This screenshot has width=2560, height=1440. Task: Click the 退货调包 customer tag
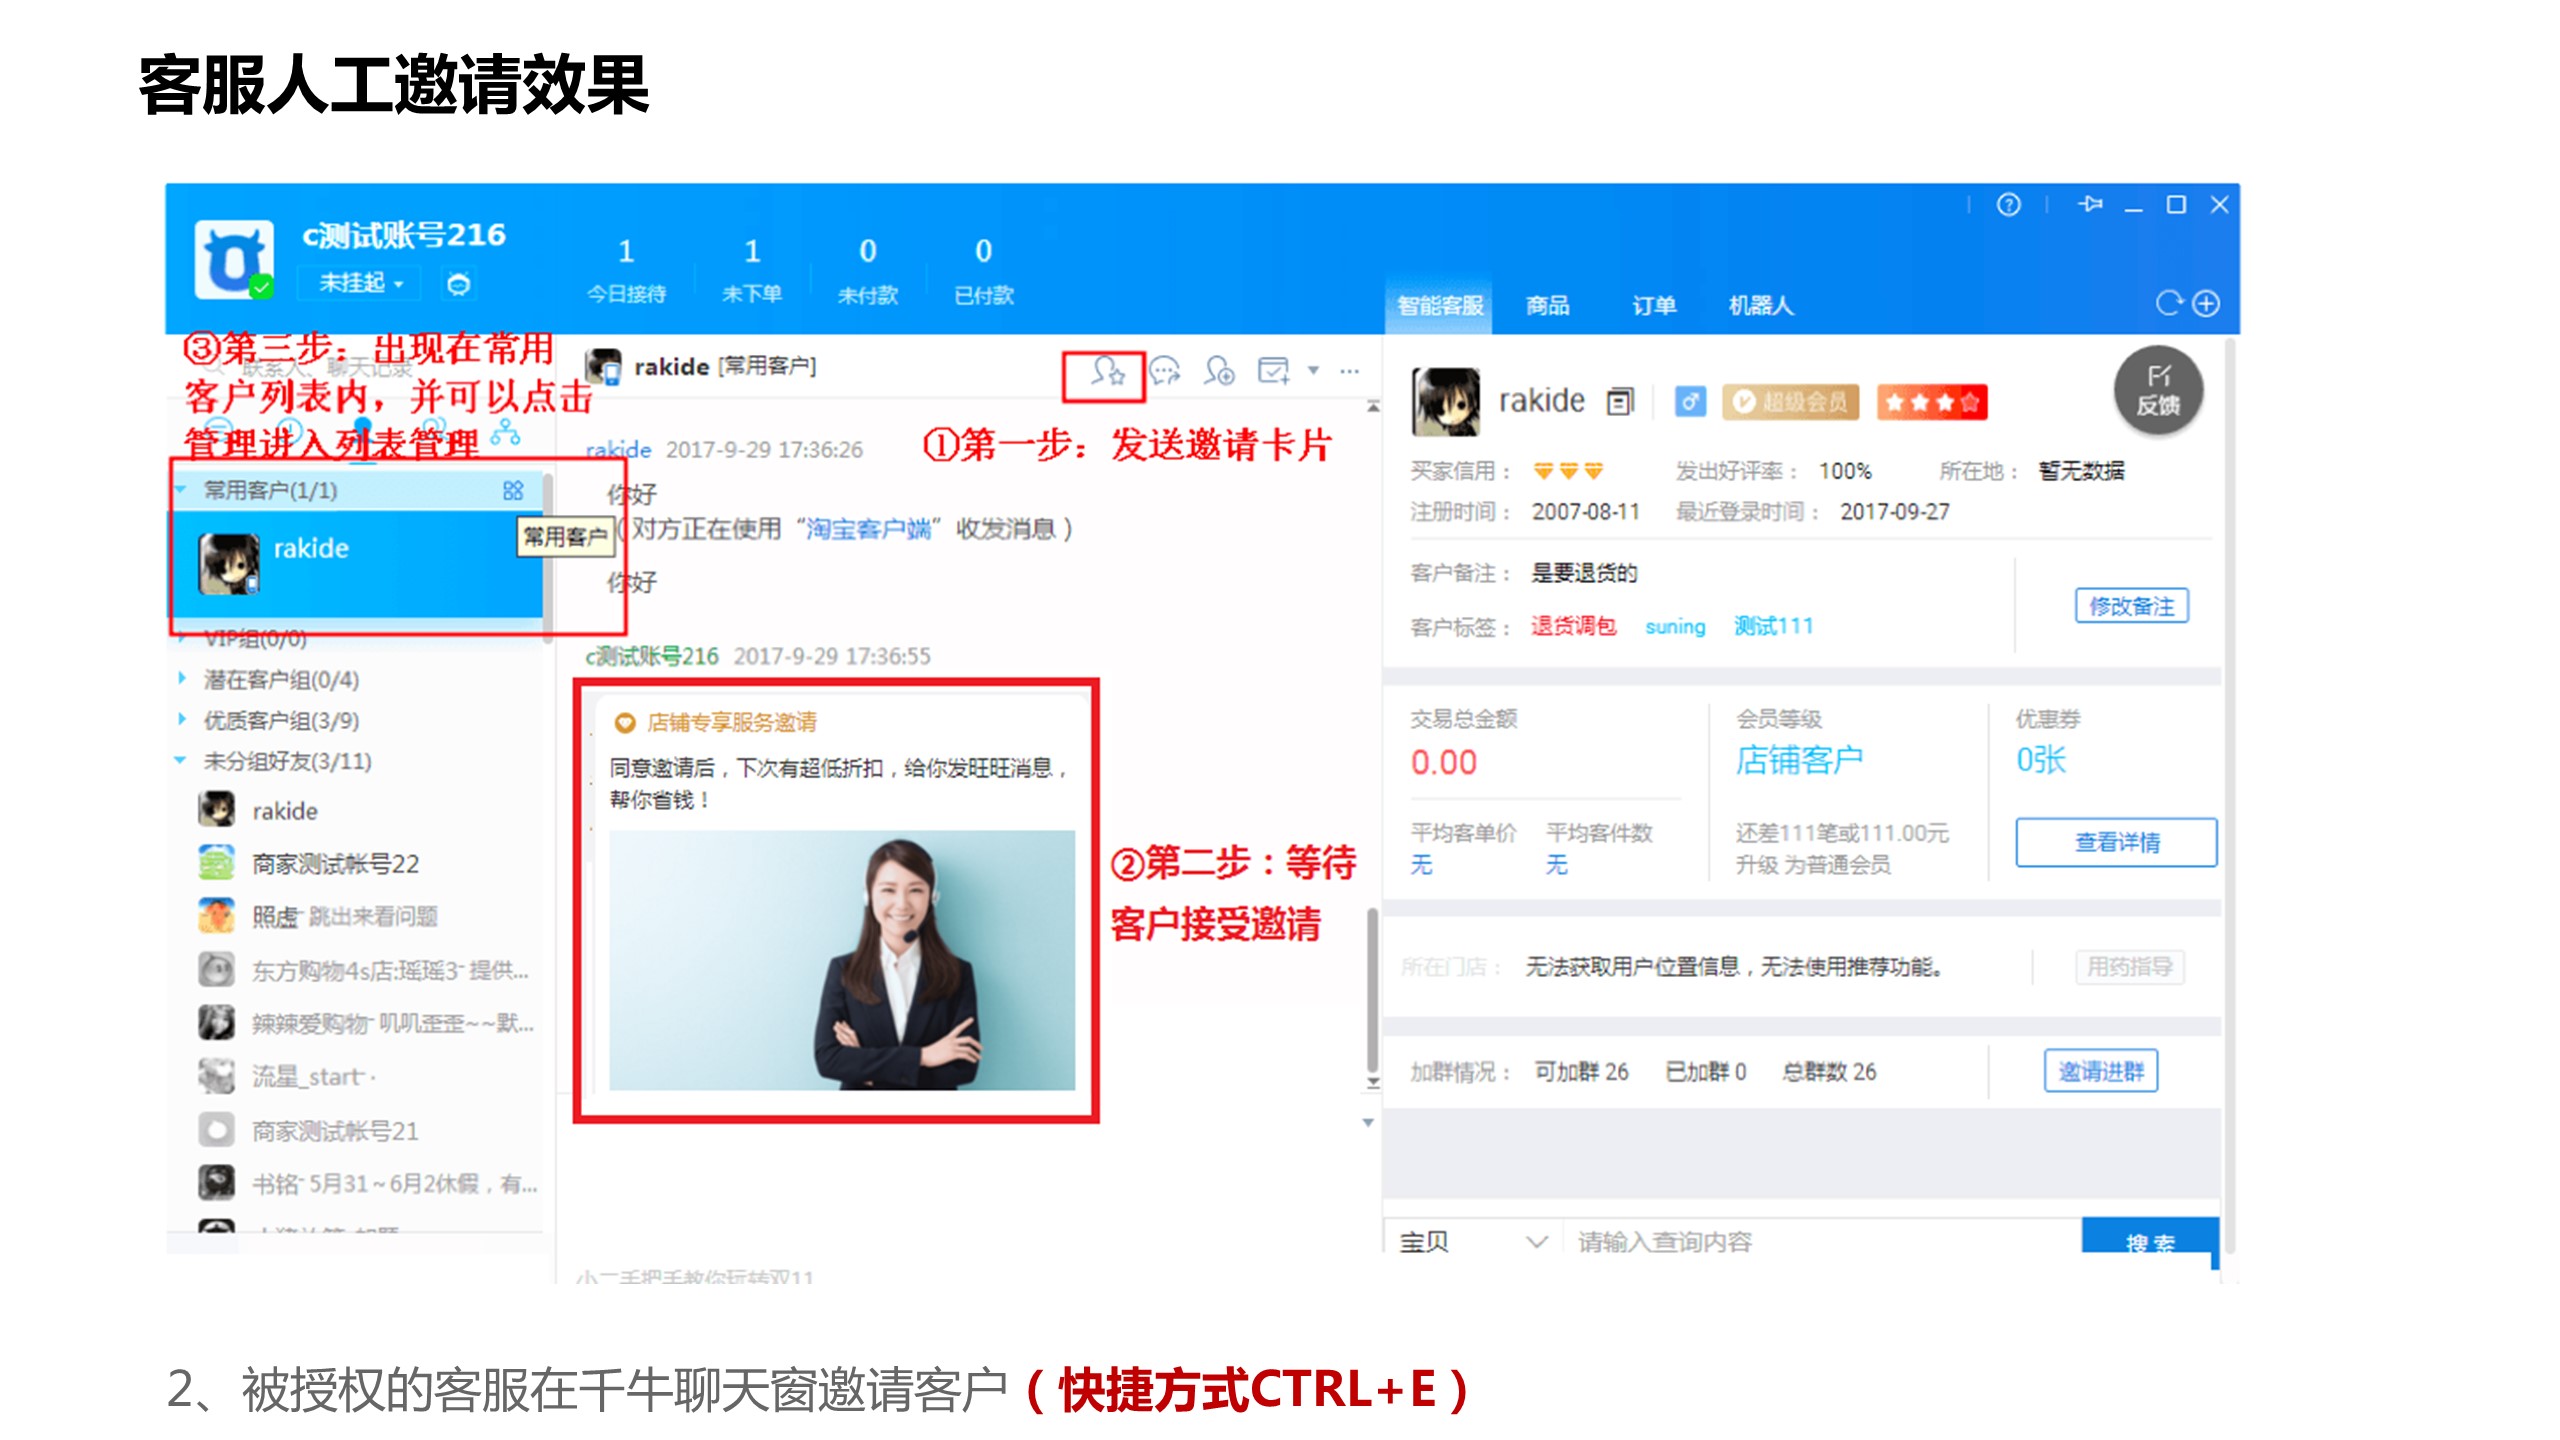pos(1573,626)
